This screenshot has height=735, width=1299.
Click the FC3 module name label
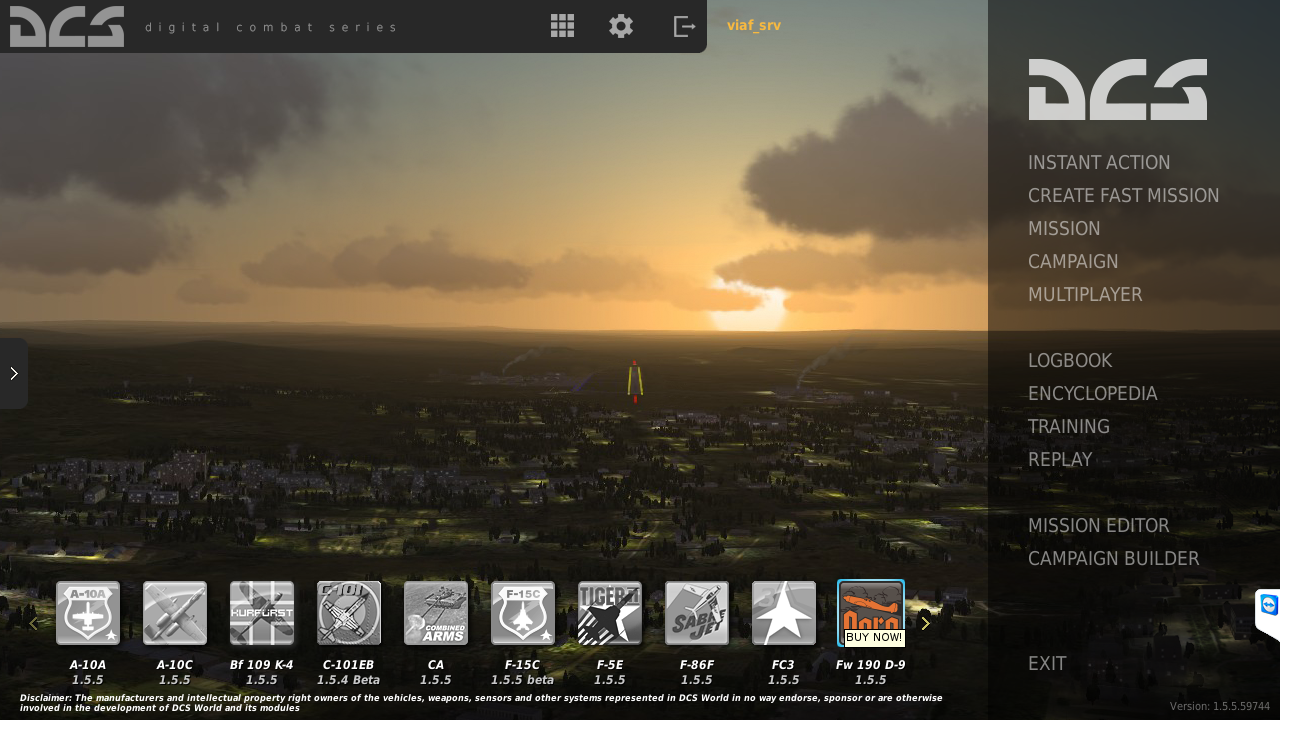coord(784,665)
